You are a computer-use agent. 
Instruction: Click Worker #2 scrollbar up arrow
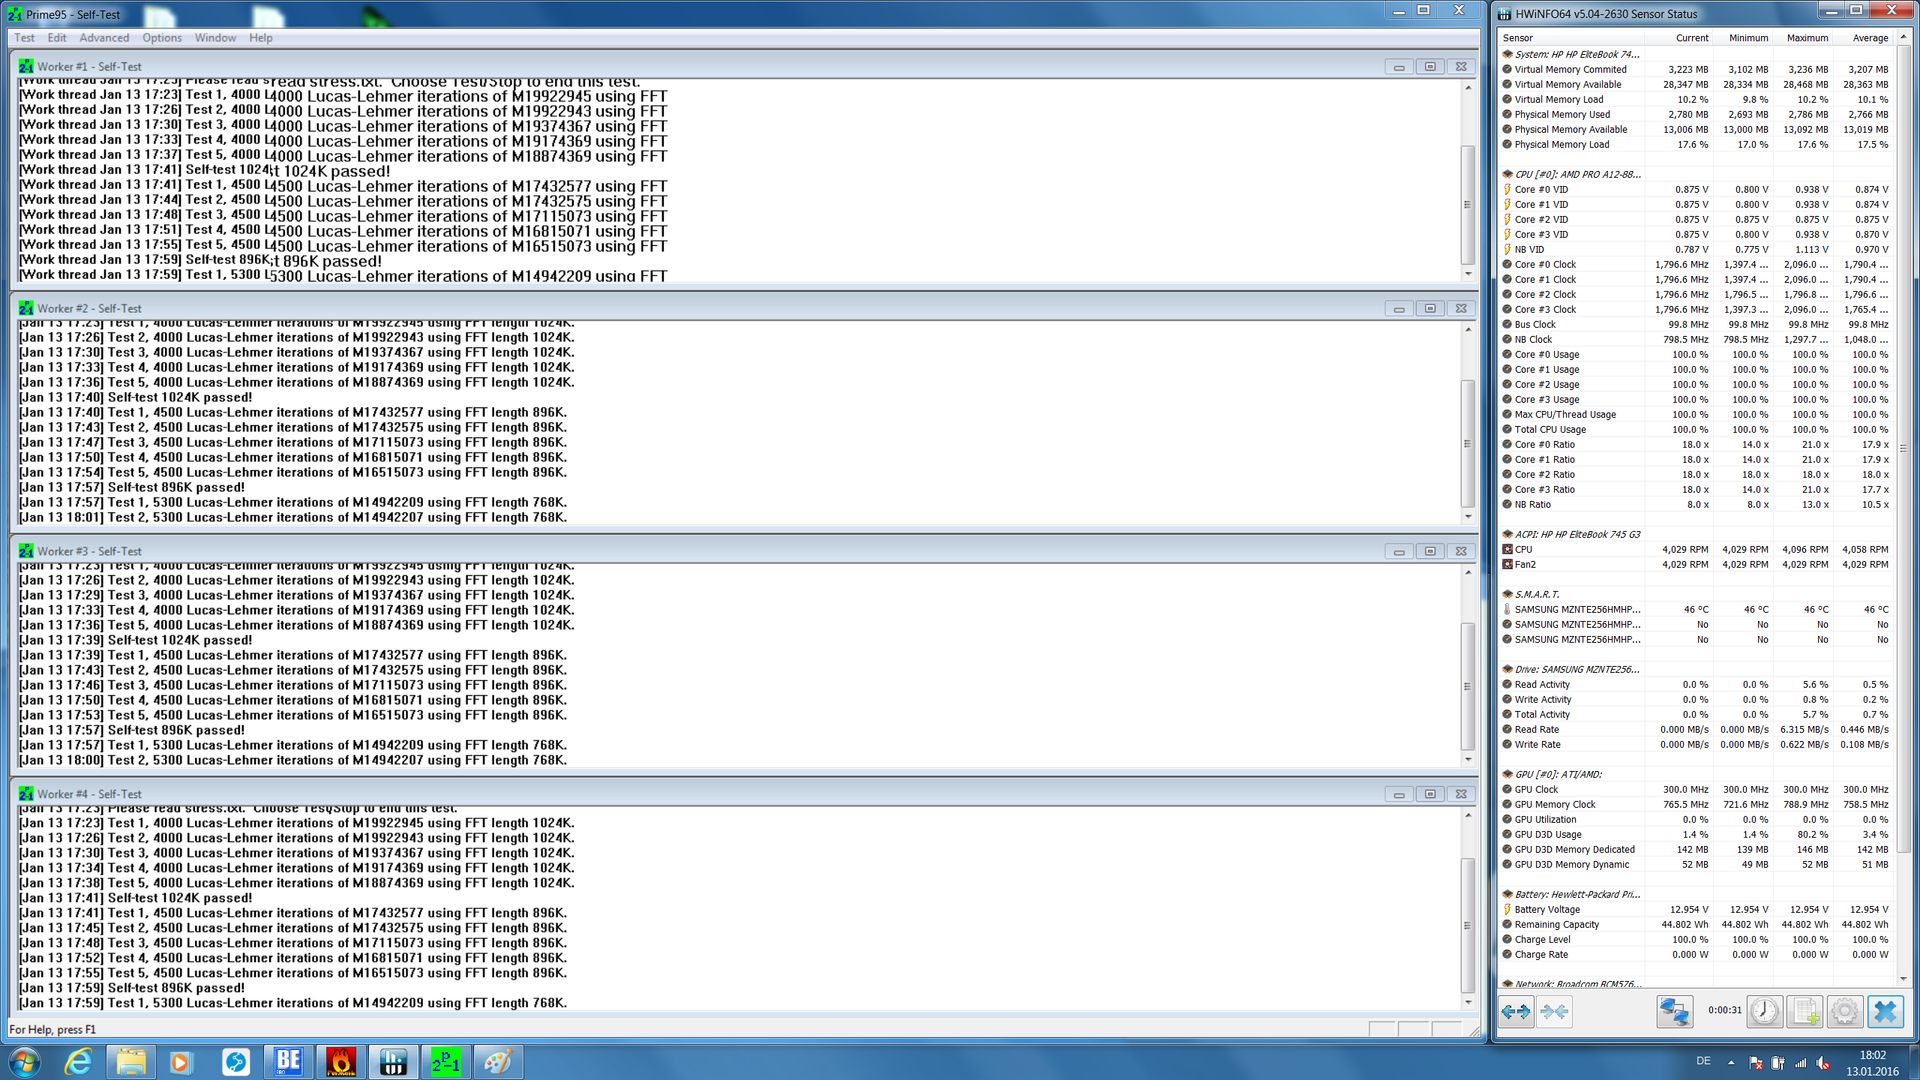[x=1468, y=330]
